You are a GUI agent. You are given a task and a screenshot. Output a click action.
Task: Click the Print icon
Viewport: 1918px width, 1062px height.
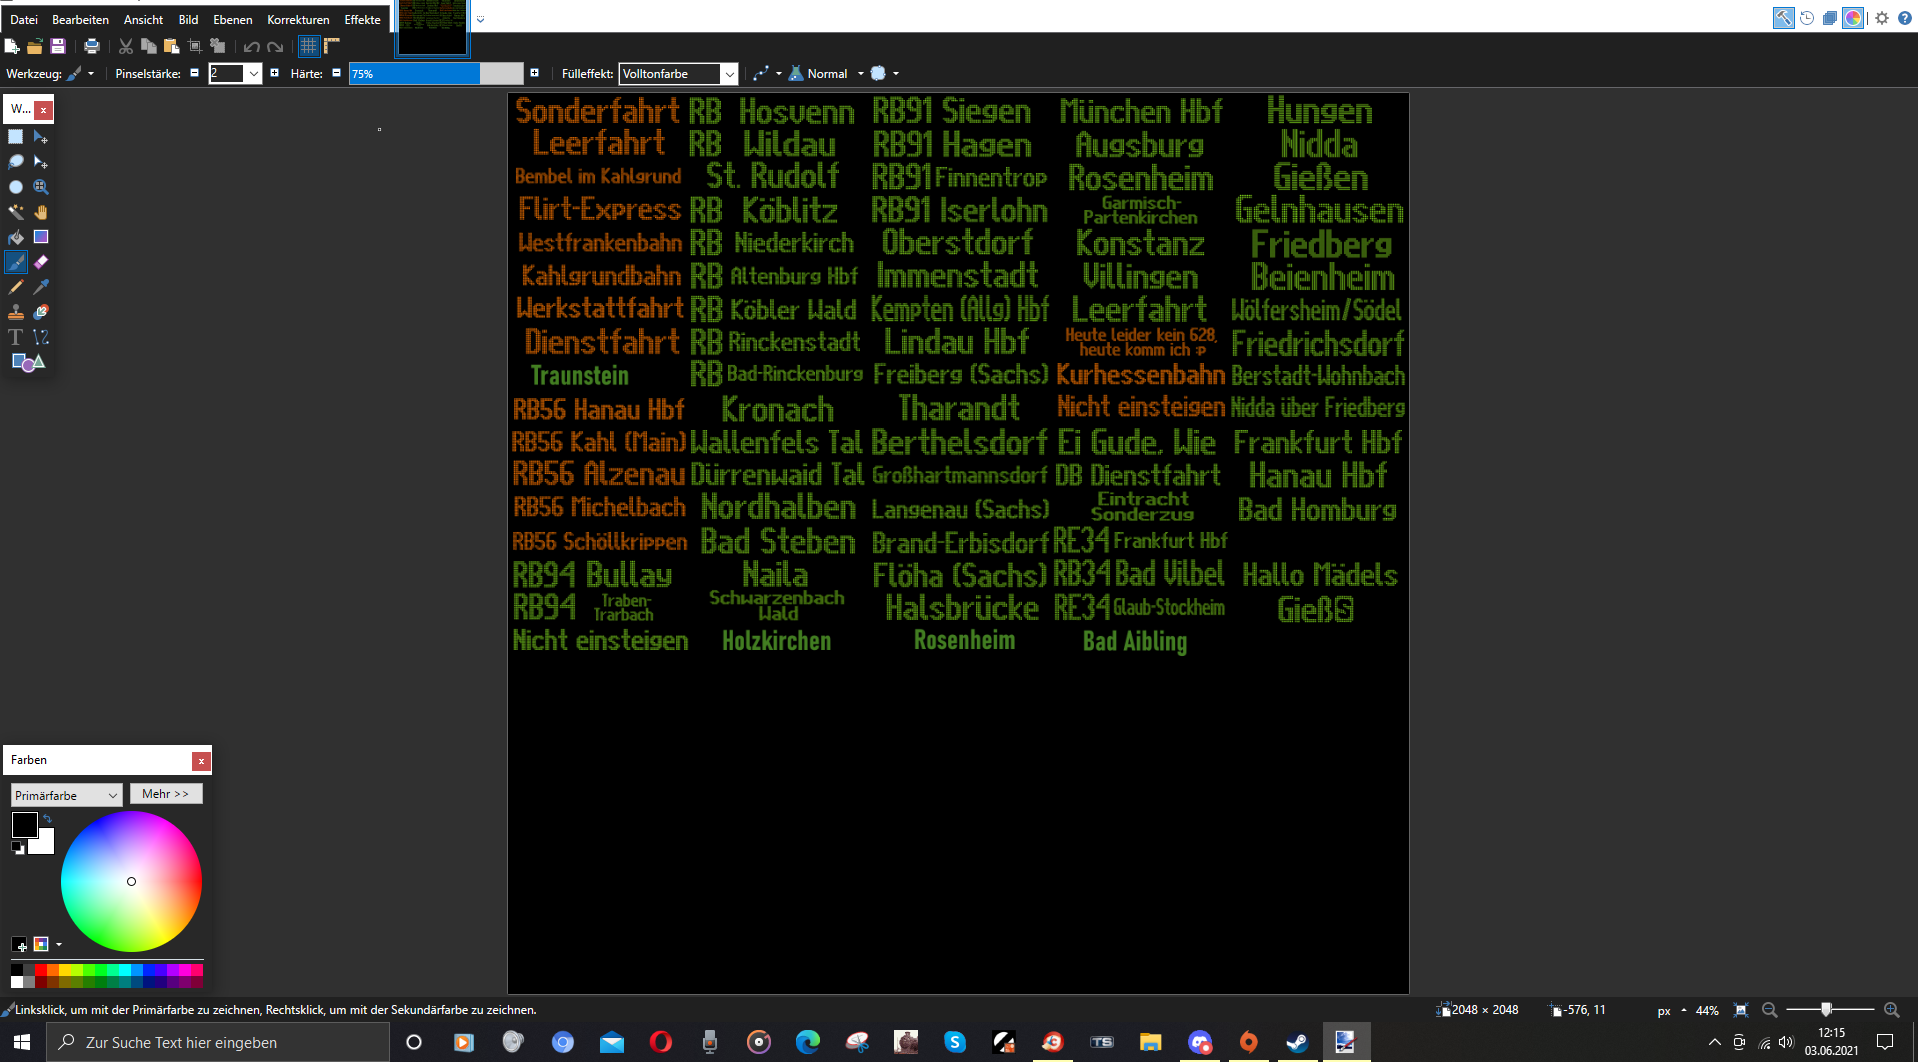click(x=92, y=46)
